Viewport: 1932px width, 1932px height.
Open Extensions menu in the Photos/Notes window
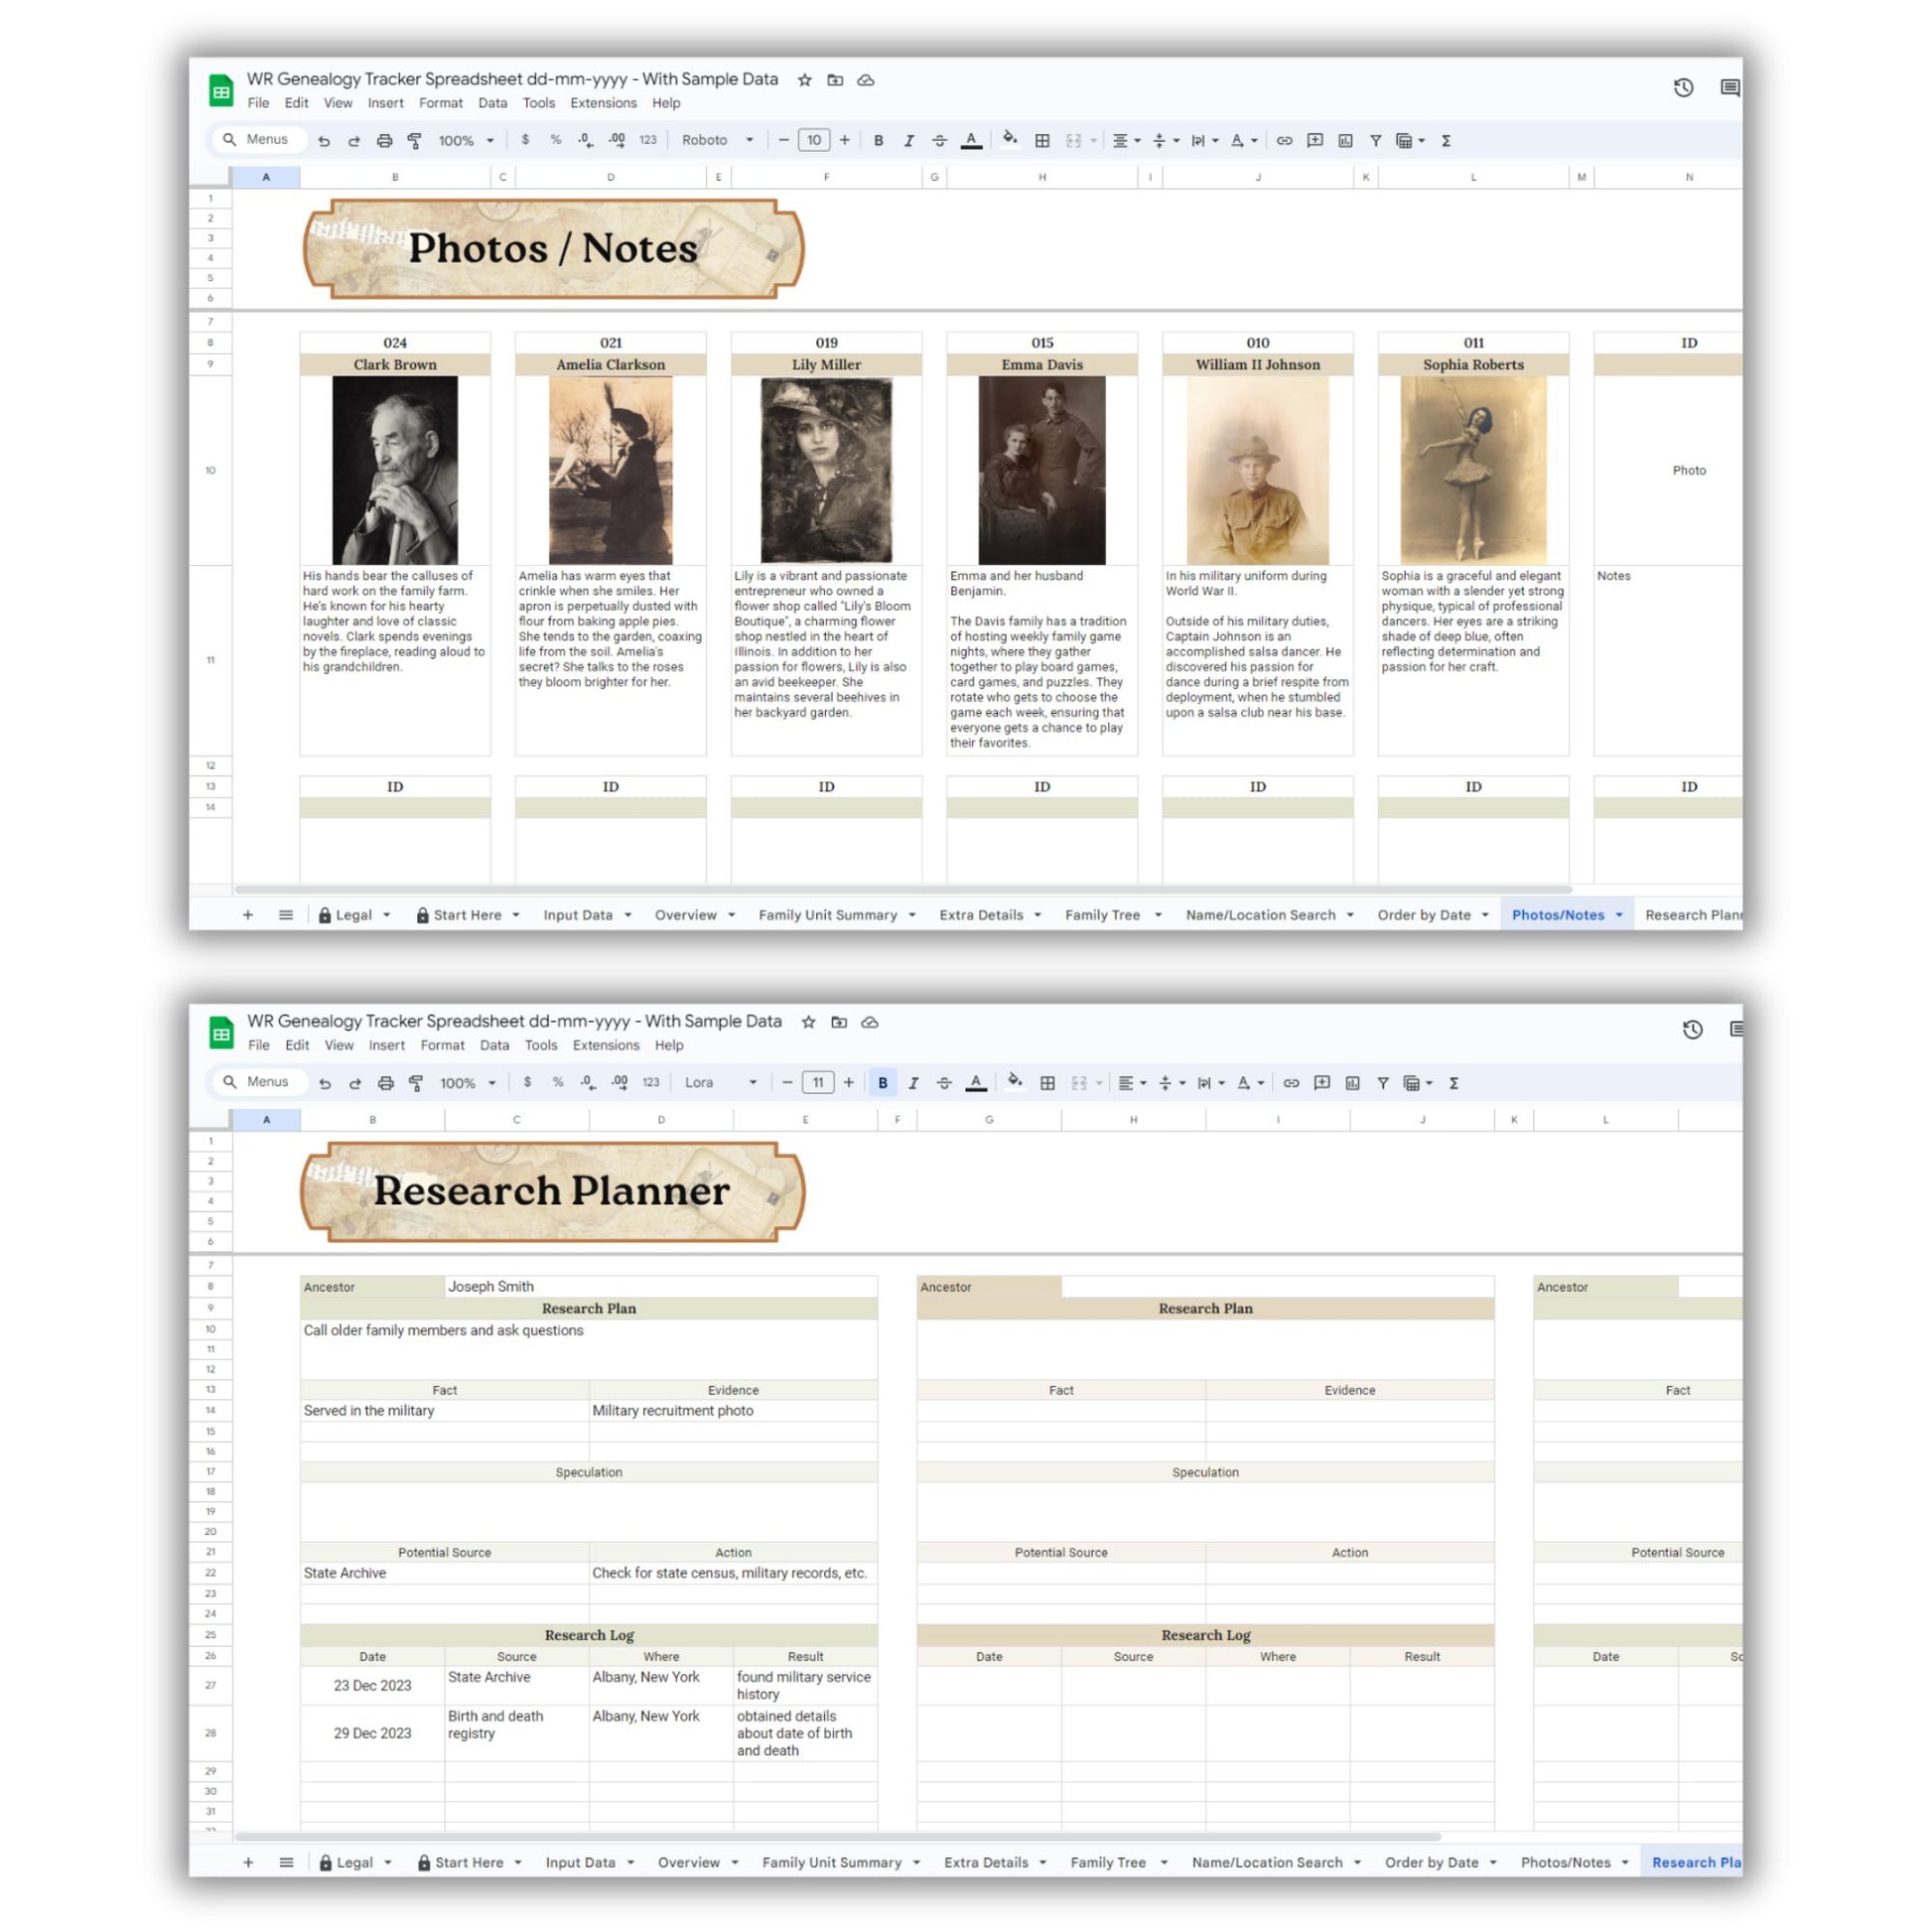click(603, 103)
